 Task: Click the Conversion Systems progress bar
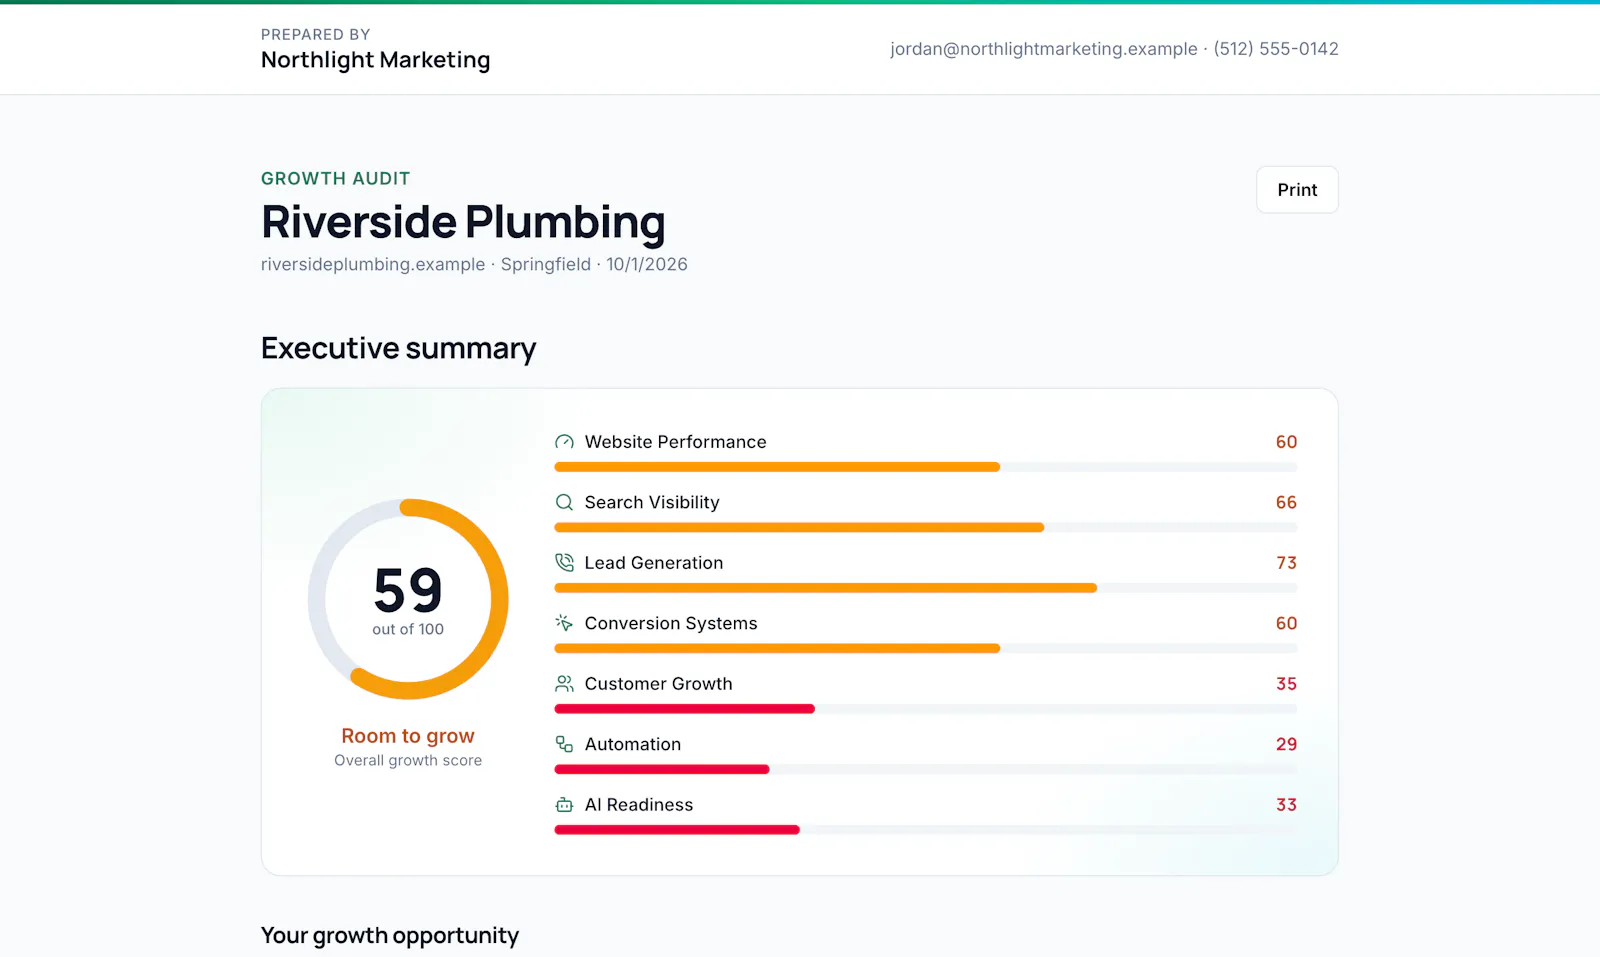click(x=926, y=648)
